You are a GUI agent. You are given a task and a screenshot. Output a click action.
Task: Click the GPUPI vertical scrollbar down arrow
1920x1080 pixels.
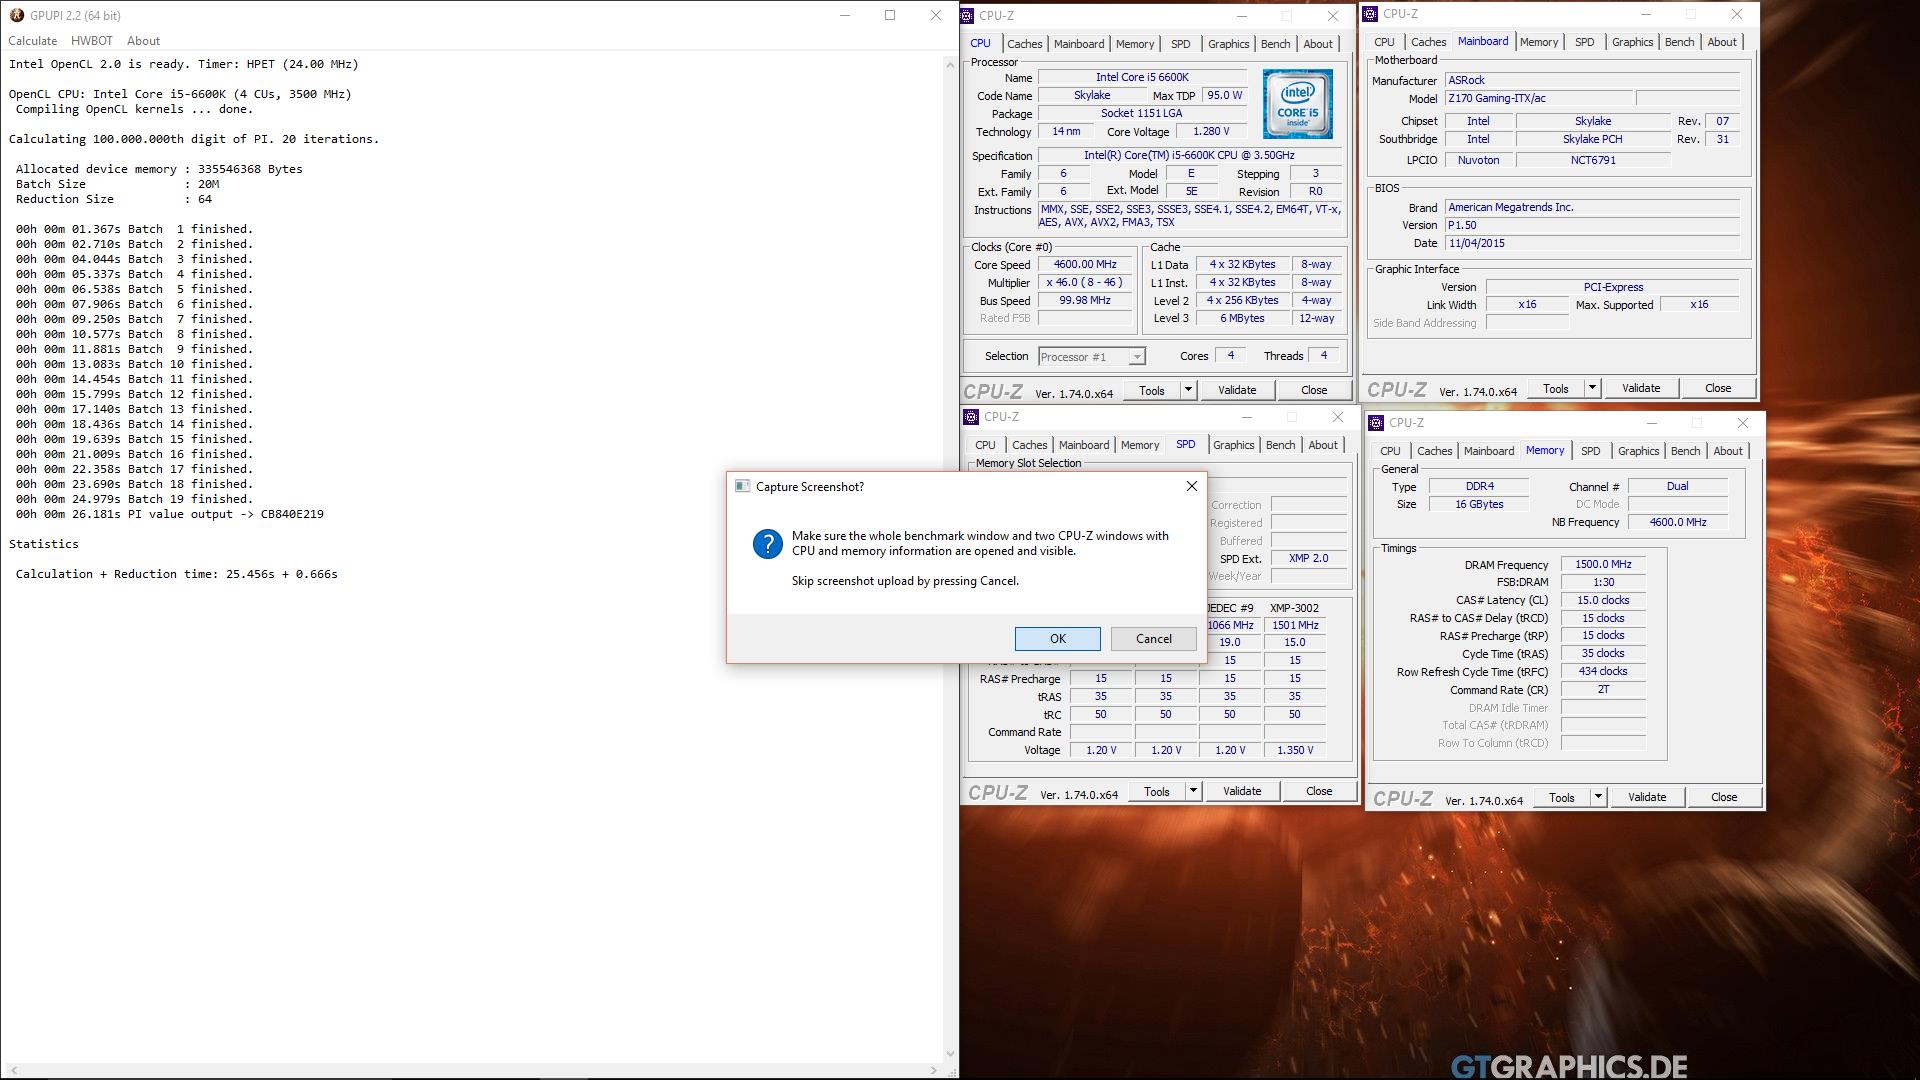[x=950, y=1053]
